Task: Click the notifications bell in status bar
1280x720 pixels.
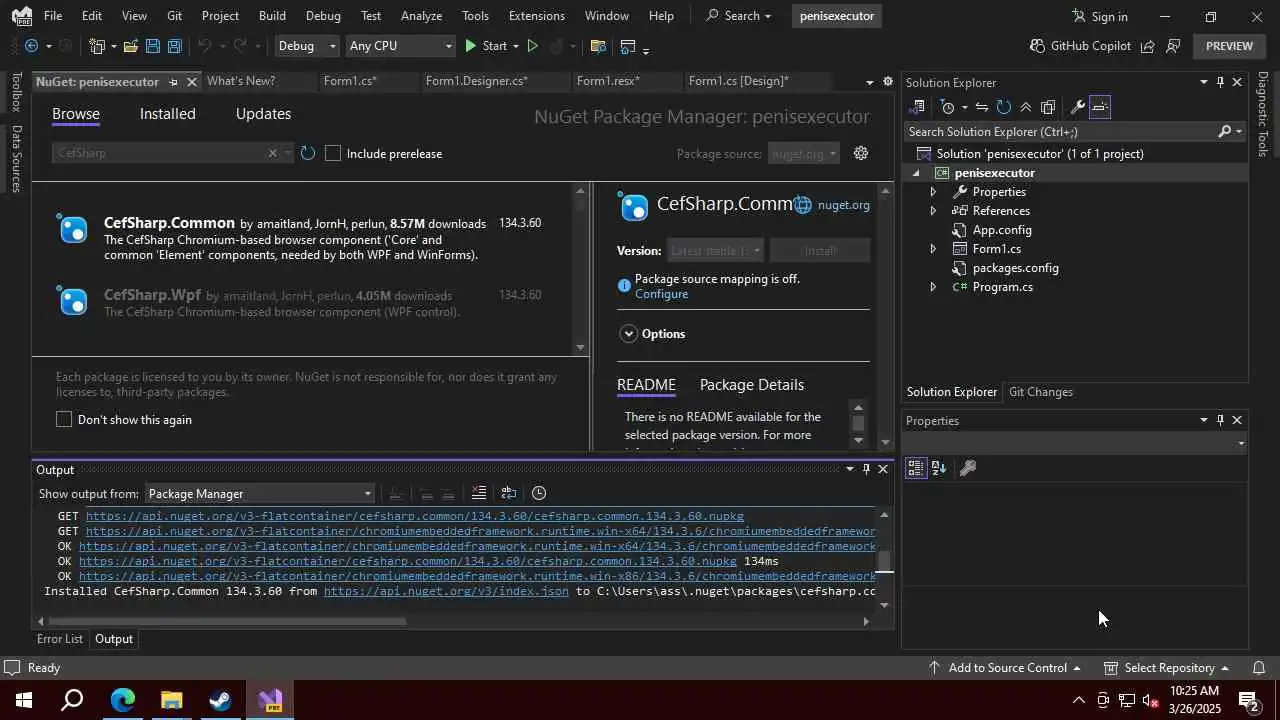Action: coord(1259,667)
